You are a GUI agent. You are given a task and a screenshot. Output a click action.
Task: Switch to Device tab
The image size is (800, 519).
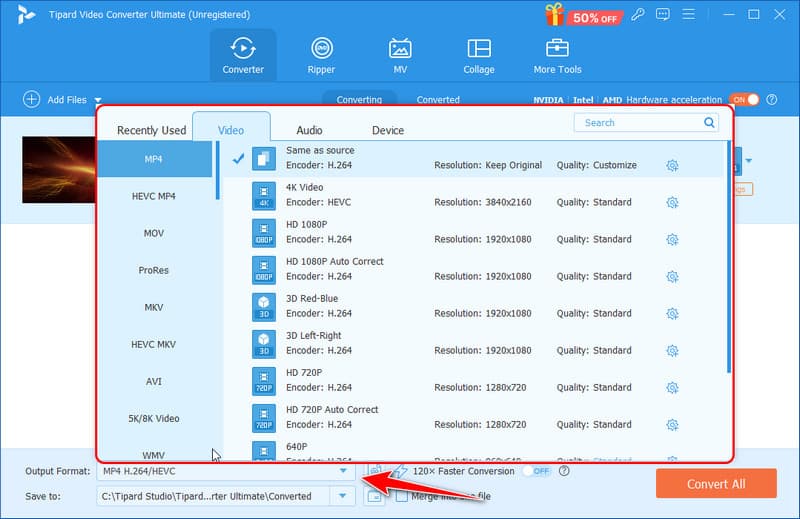388,130
